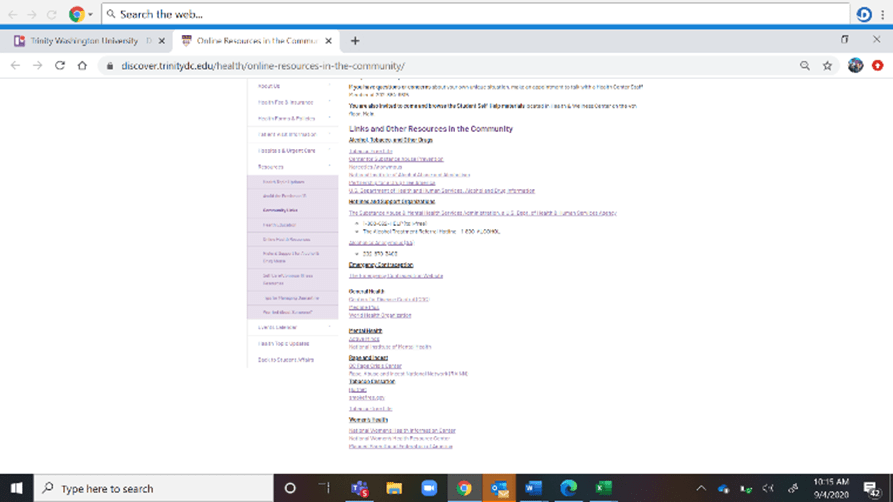893x502 pixels.
Task: Switch to the Trinity Washington University tab
Action: (84, 41)
